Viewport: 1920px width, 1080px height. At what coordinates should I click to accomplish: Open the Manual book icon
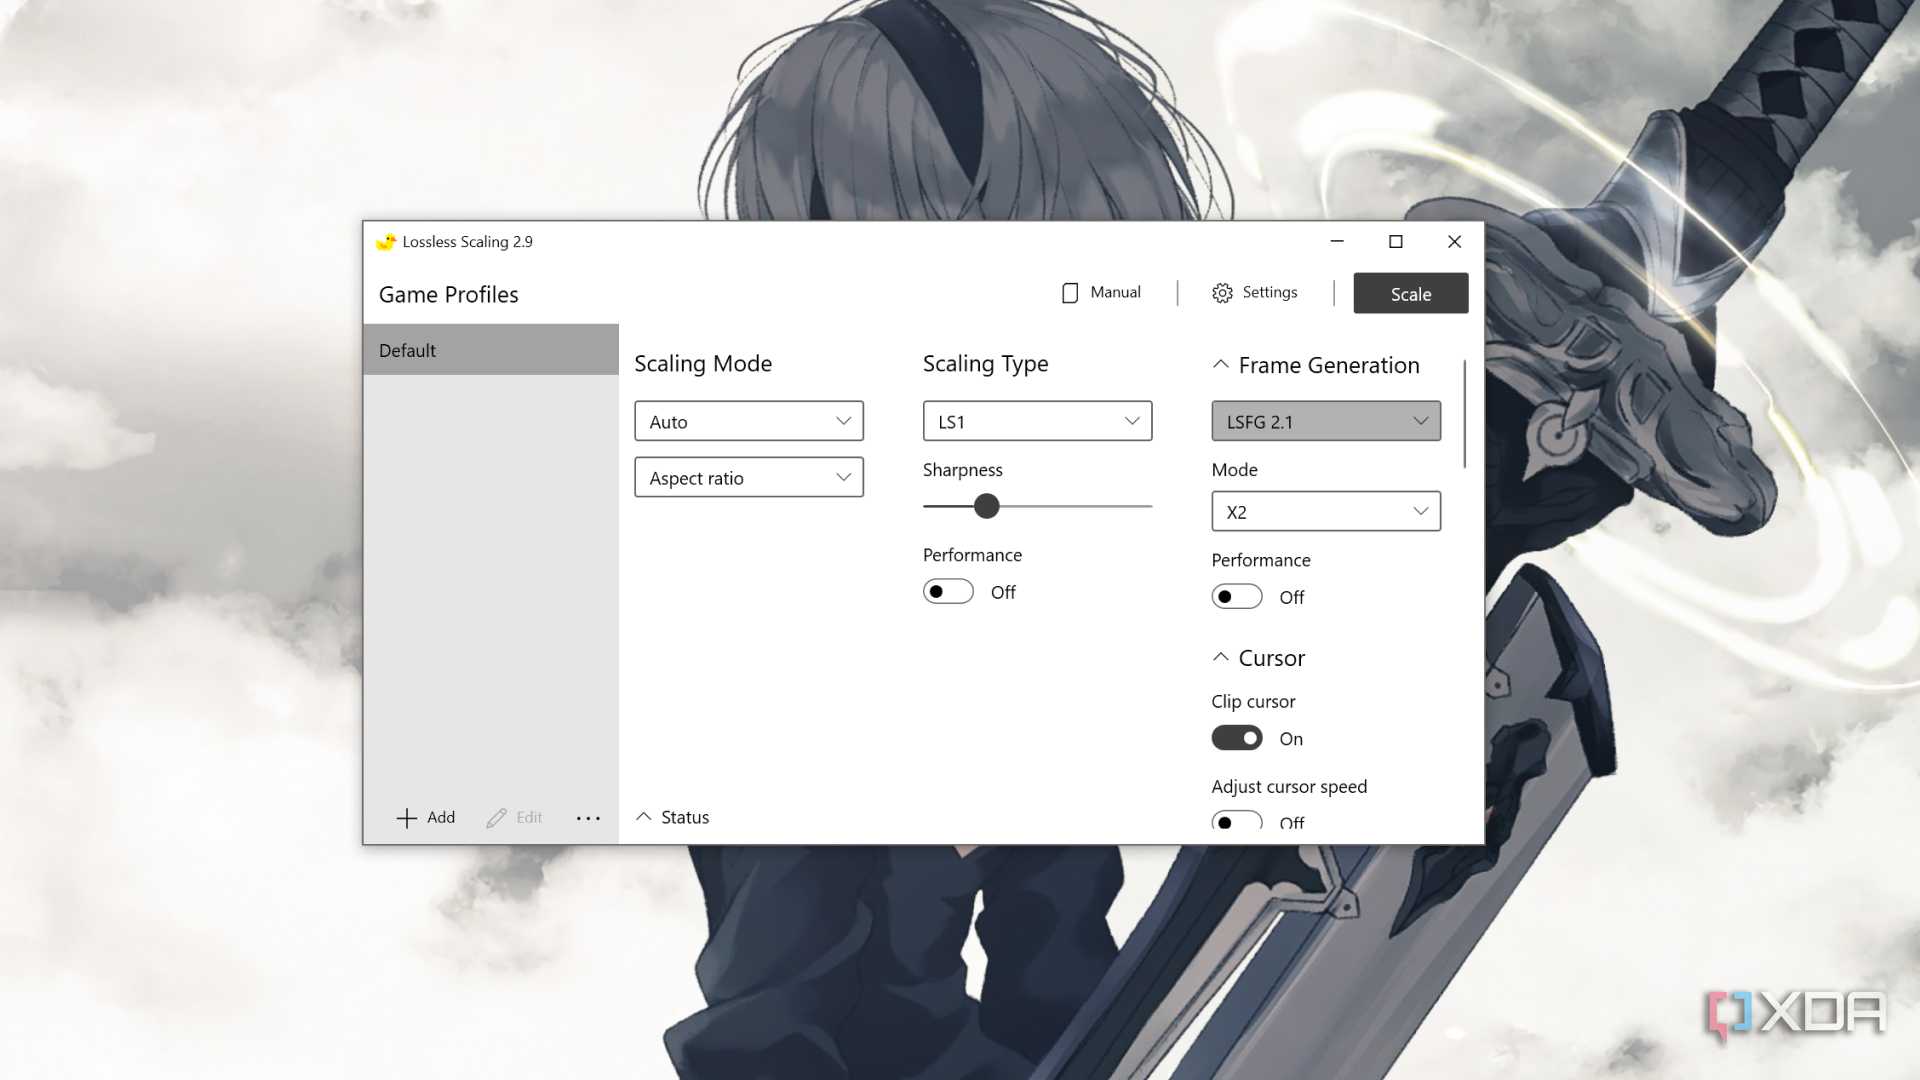1070,293
